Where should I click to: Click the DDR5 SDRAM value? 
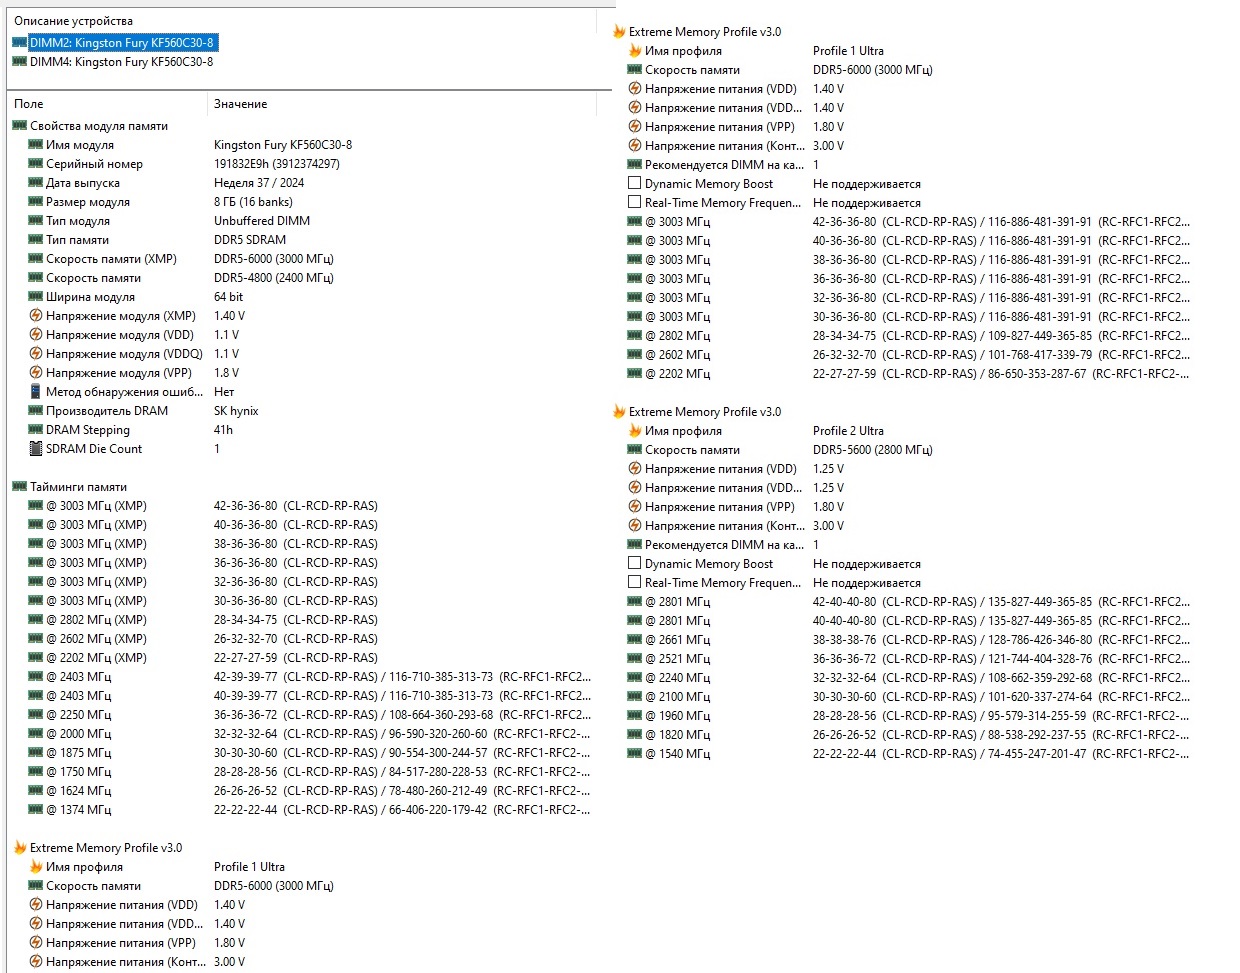(250, 240)
